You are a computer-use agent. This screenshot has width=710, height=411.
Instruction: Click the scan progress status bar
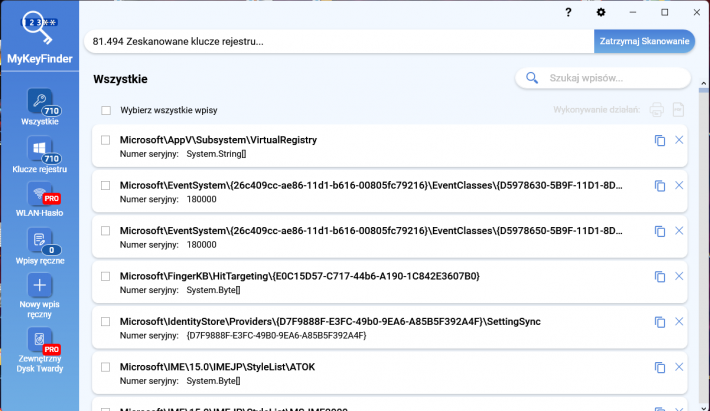pos(339,41)
